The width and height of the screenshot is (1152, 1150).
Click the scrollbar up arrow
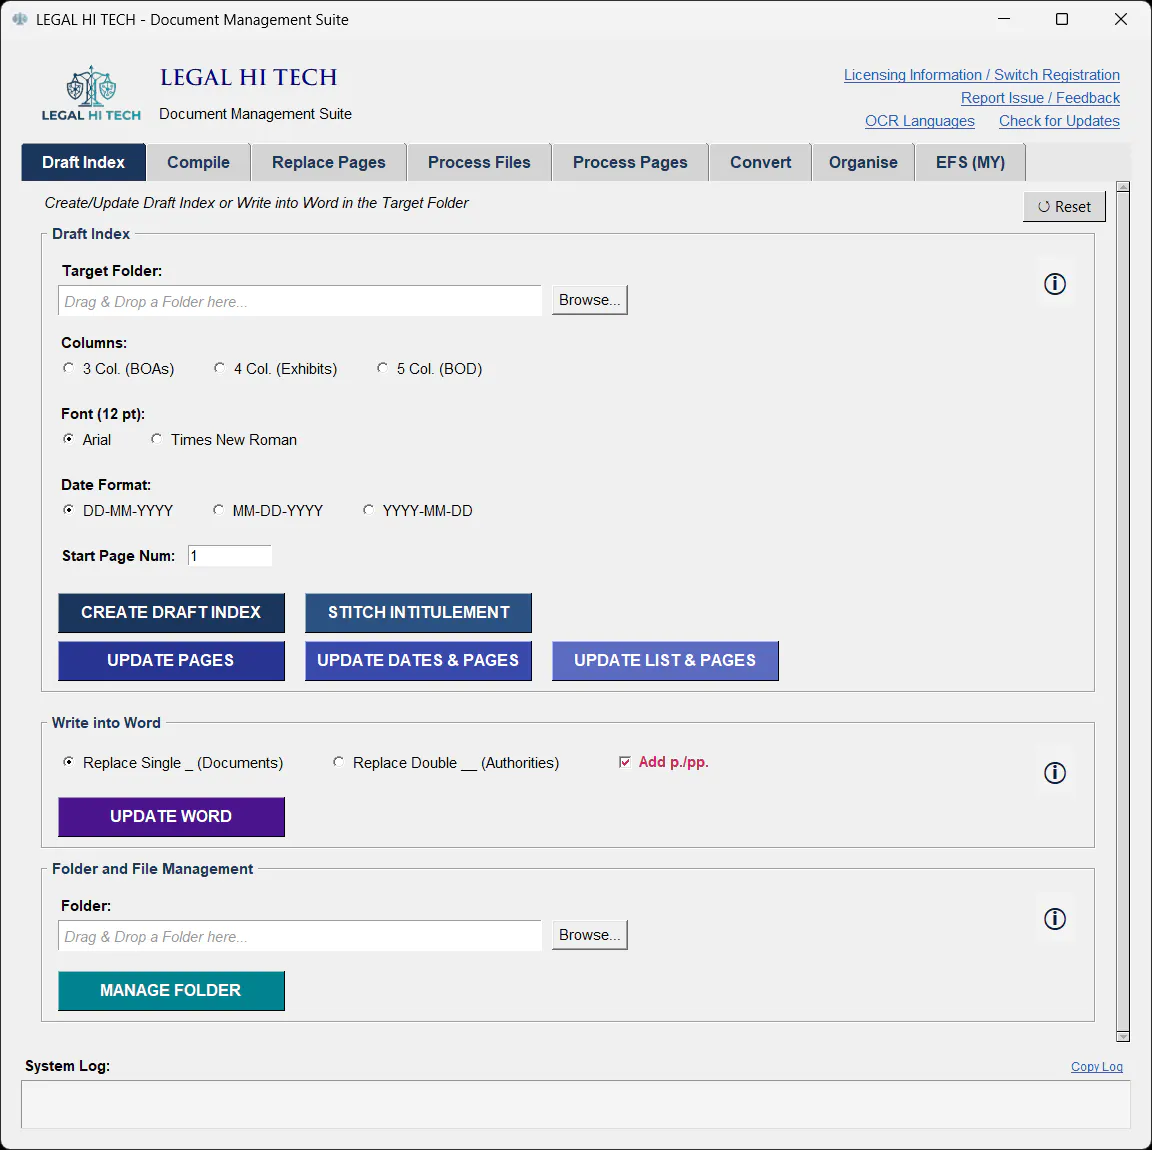[1122, 187]
